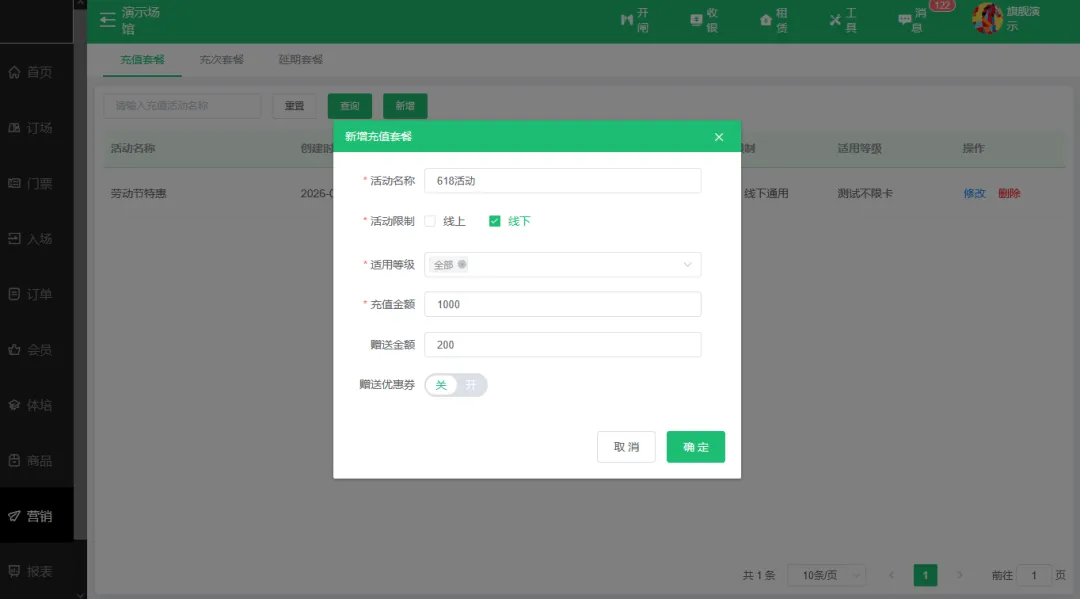Open the 收银 cashier icon in header
Screen dimensions: 1080x599
(704, 20)
